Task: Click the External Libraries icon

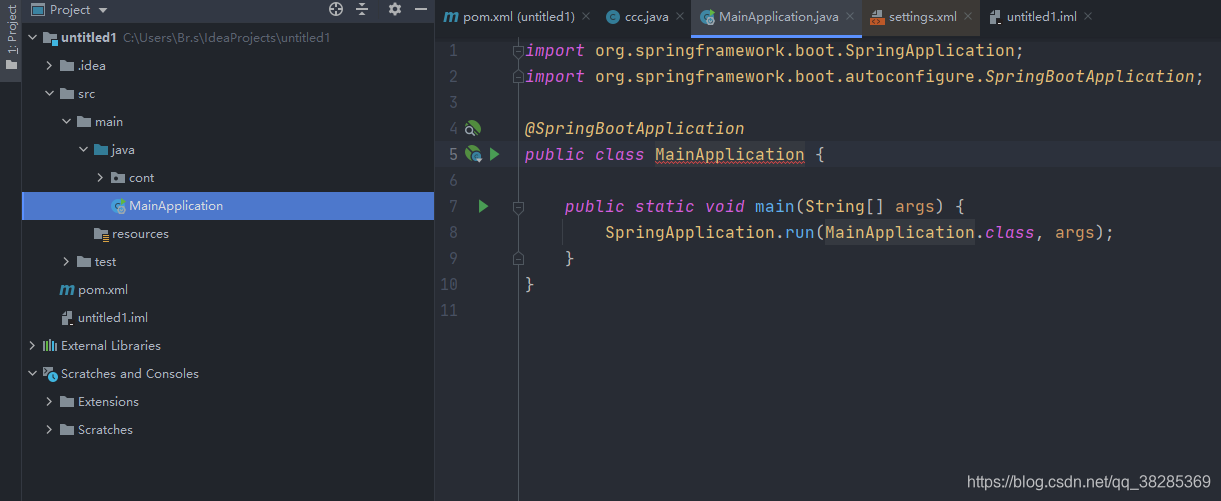Action: pyautogui.click(x=49, y=346)
